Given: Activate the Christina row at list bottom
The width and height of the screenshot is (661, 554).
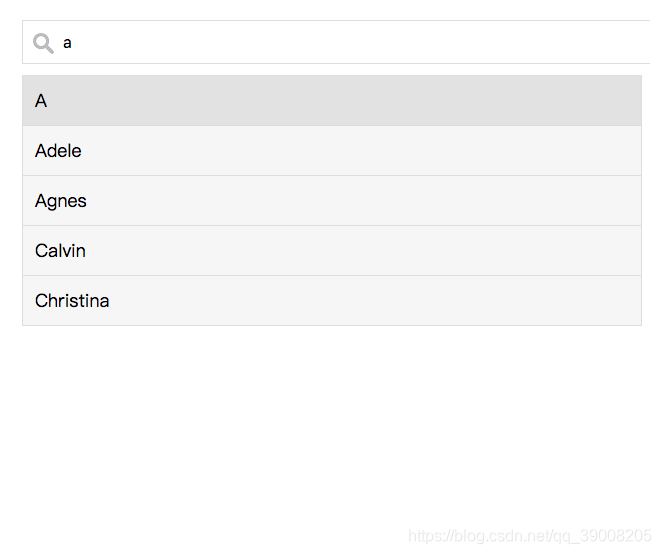Looking at the screenshot, I should tap(332, 301).
